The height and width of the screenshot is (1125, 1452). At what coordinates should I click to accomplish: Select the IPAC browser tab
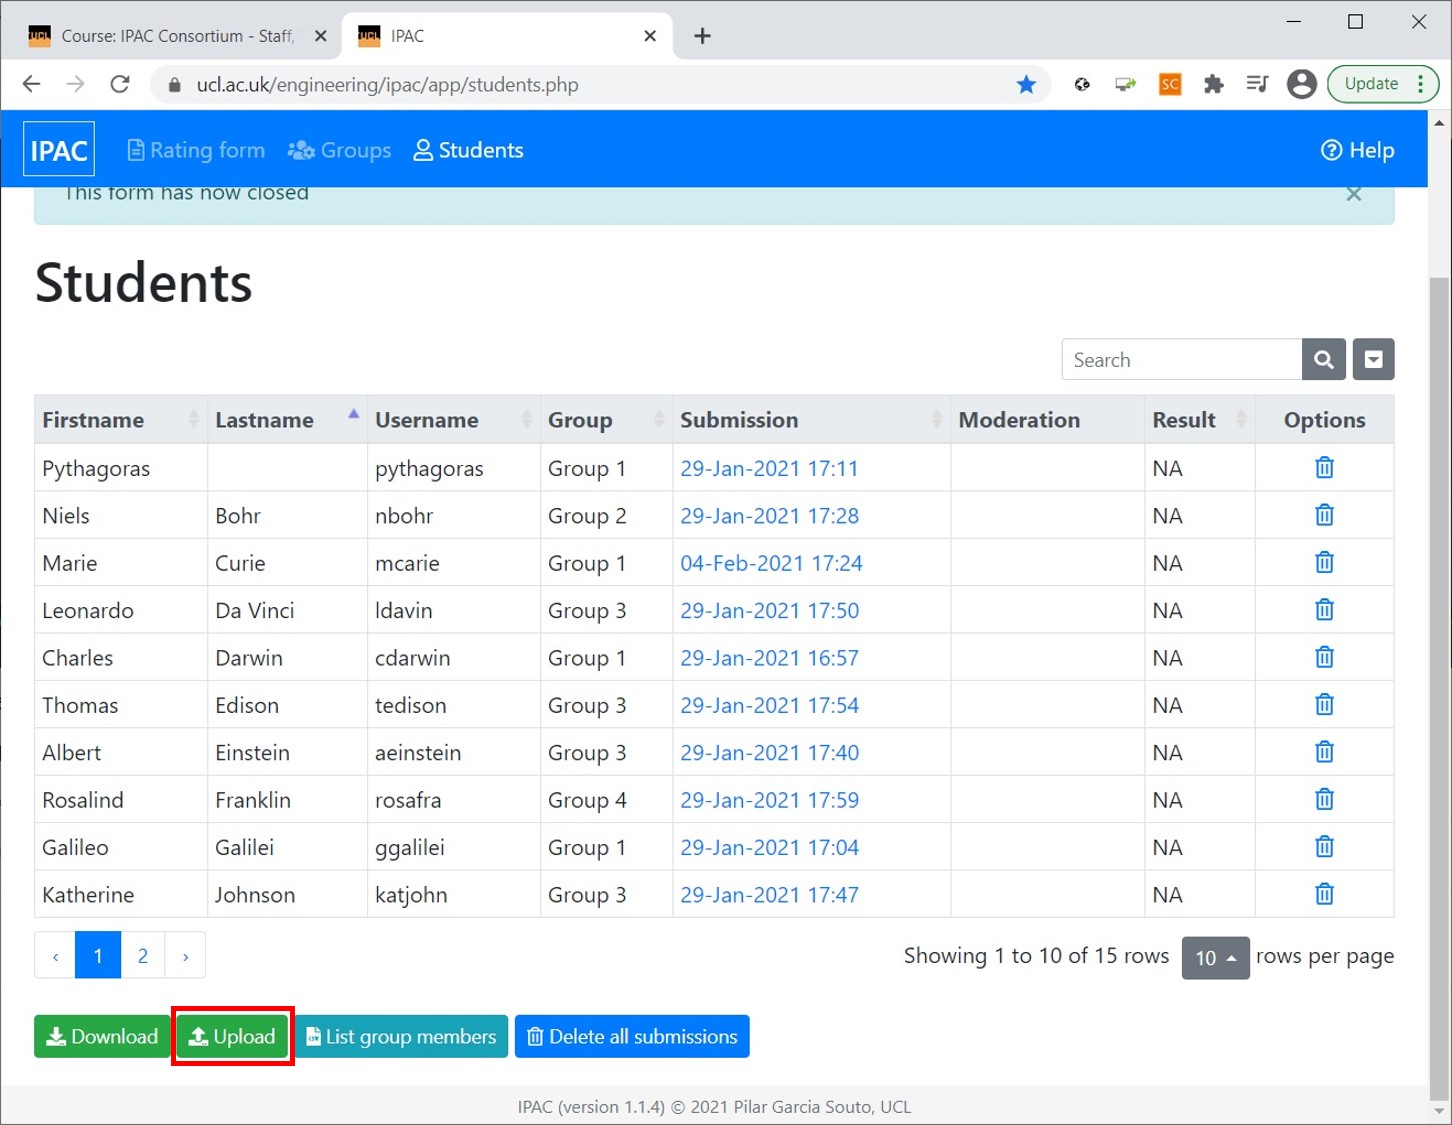pyautogui.click(x=505, y=36)
